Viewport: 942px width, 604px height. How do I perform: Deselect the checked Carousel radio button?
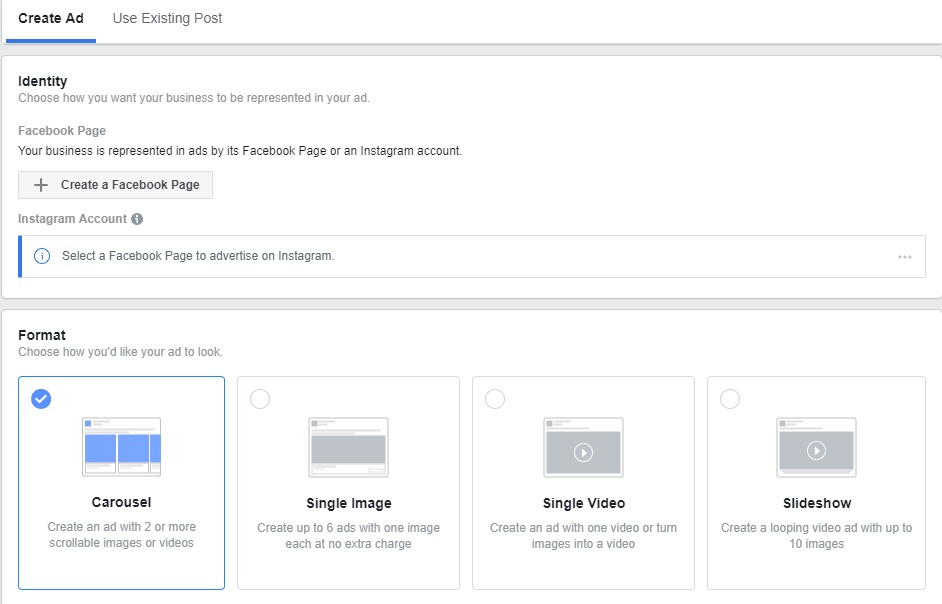click(41, 399)
